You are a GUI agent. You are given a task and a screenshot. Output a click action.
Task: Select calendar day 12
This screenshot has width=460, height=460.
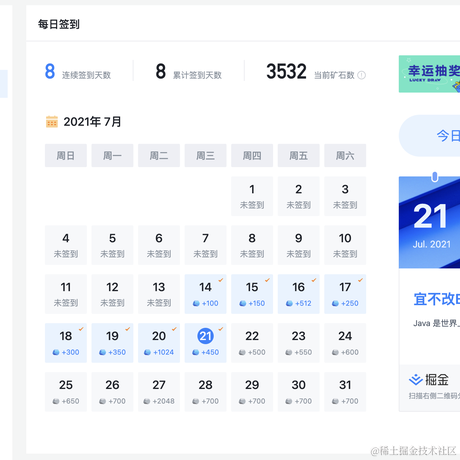(x=112, y=294)
